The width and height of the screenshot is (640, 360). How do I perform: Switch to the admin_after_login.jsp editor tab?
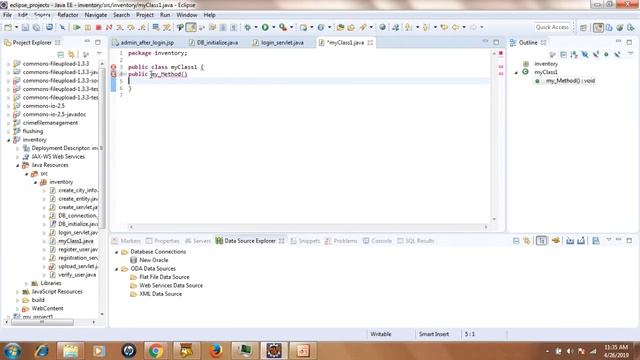[x=143, y=42]
